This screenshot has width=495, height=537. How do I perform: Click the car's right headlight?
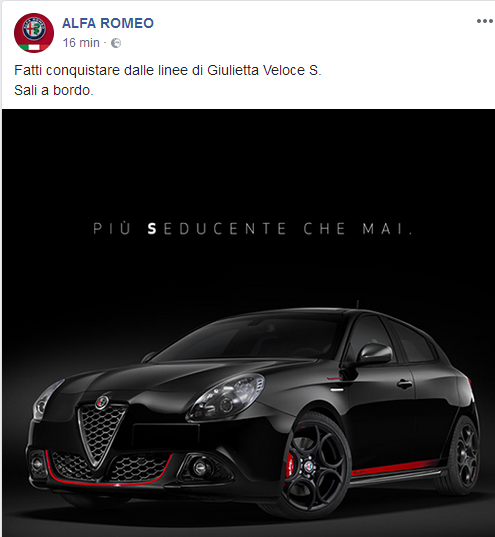tap(226, 398)
